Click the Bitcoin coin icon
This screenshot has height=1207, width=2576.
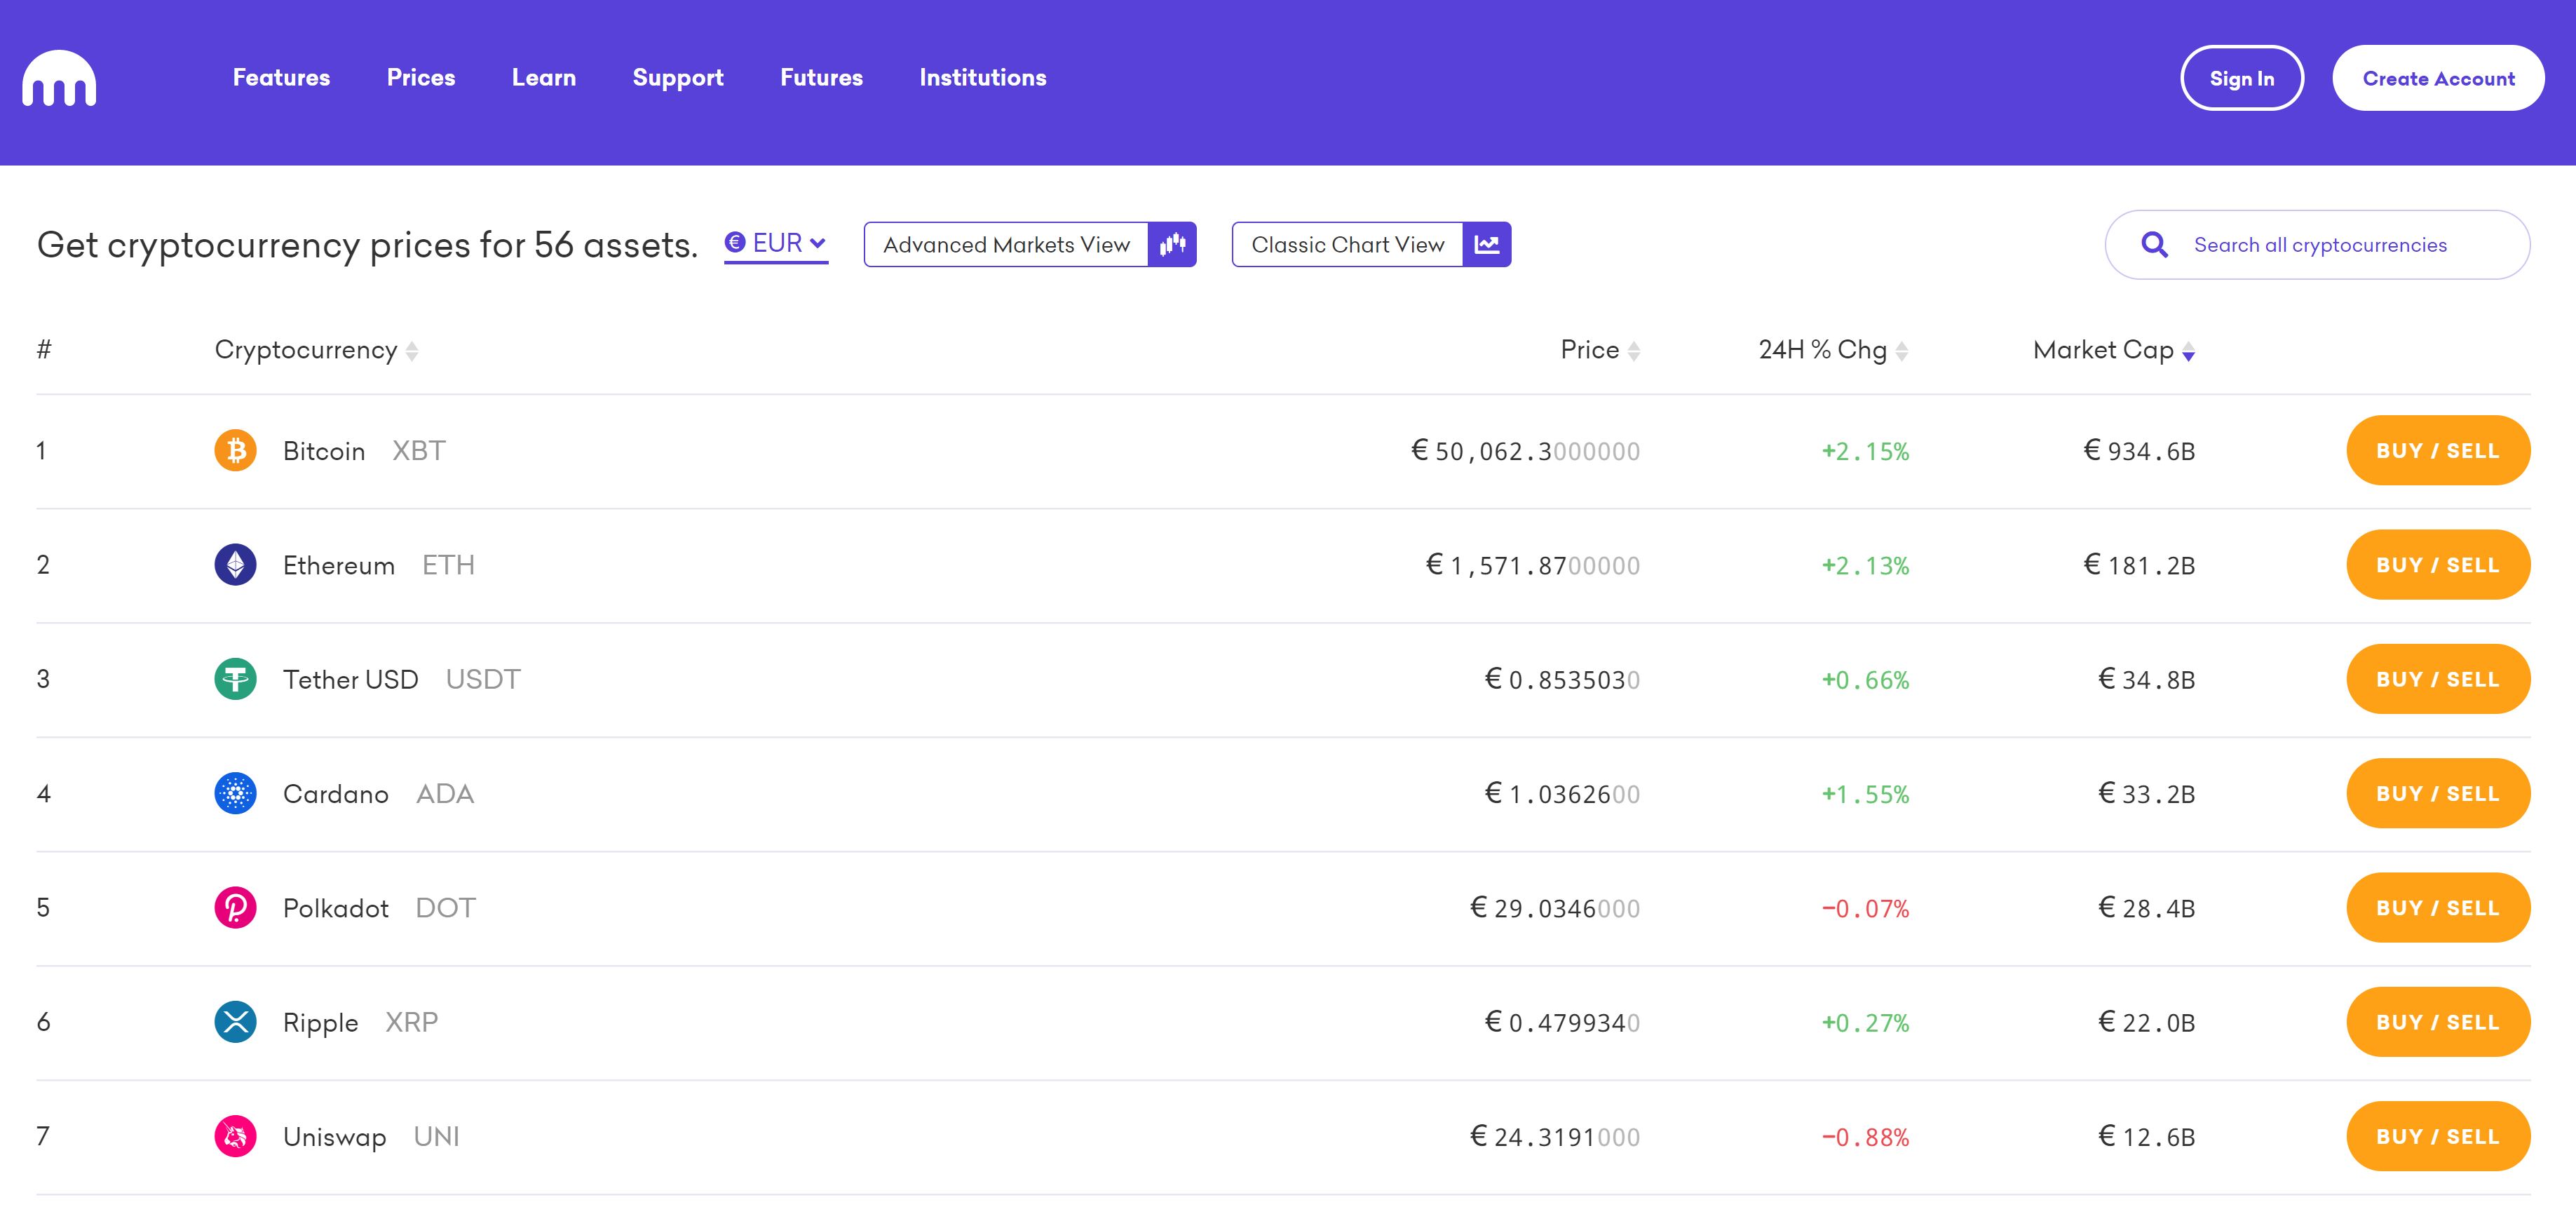(x=235, y=450)
